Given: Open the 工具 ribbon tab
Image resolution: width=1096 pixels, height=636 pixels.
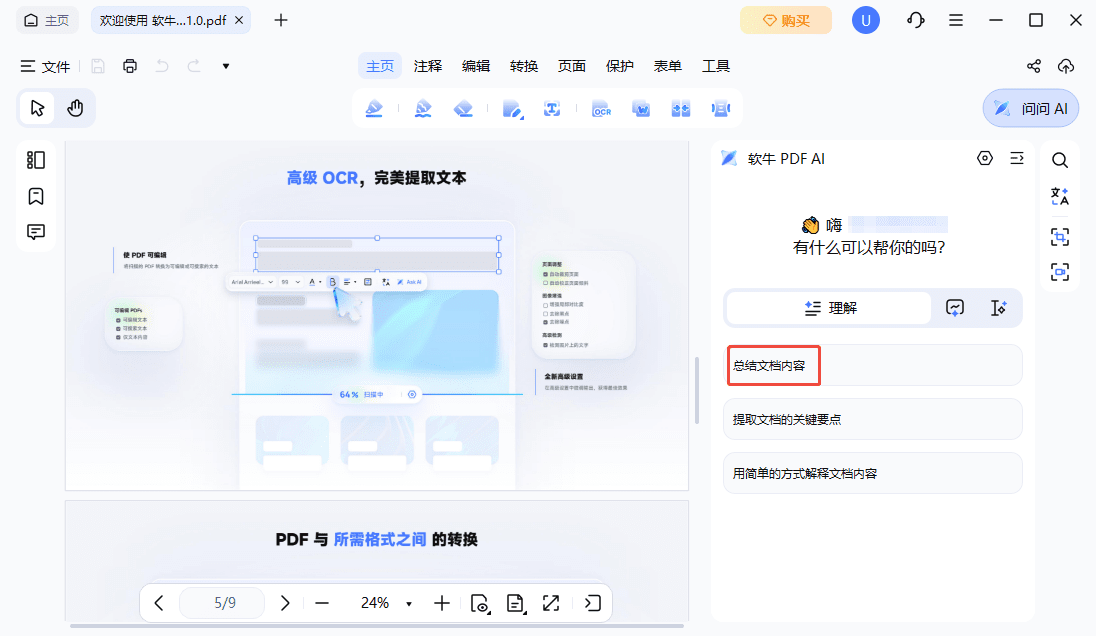Looking at the screenshot, I should [x=716, y=66].
